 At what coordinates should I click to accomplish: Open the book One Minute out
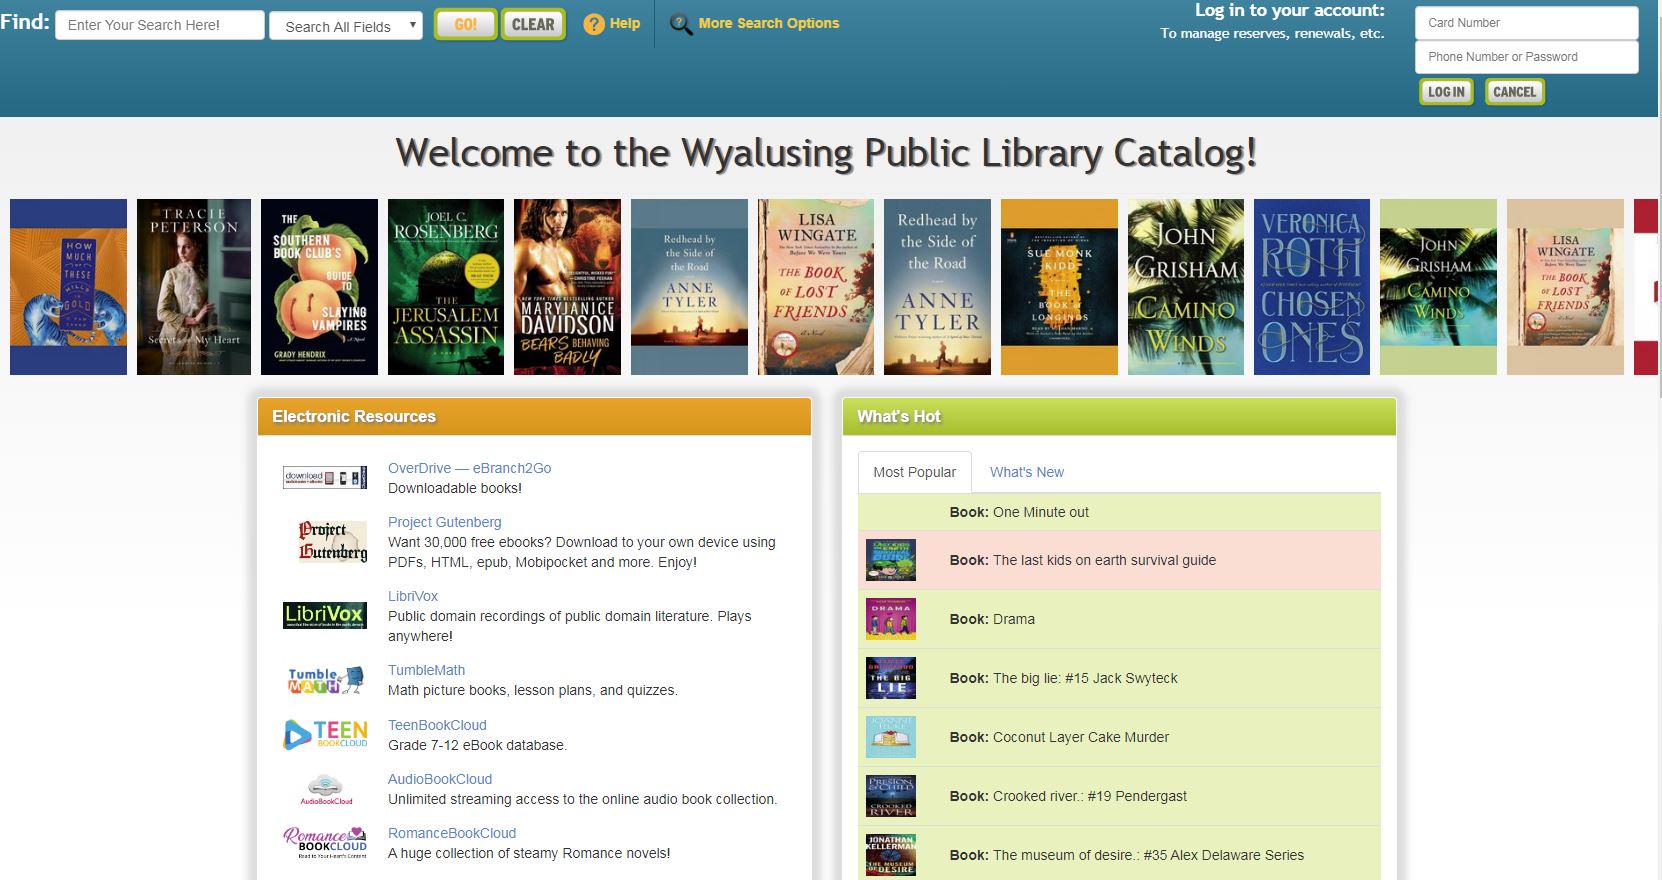[1119, 512]
